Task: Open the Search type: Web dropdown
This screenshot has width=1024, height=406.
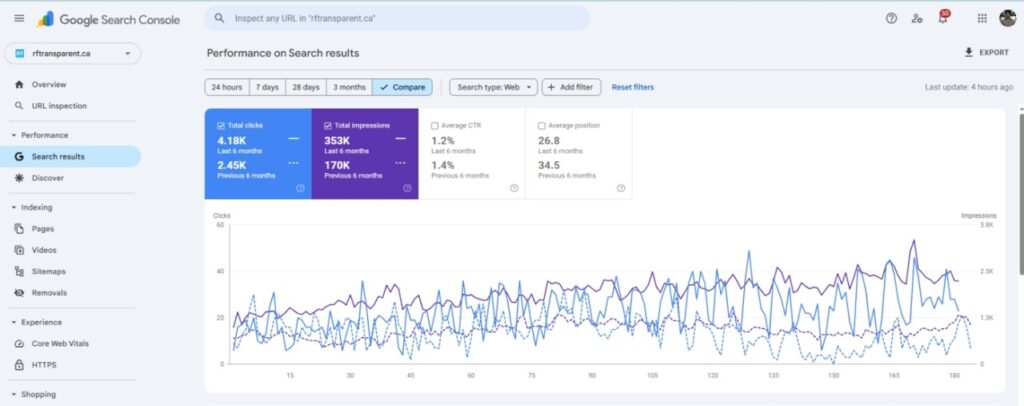Action: (493, 87)
